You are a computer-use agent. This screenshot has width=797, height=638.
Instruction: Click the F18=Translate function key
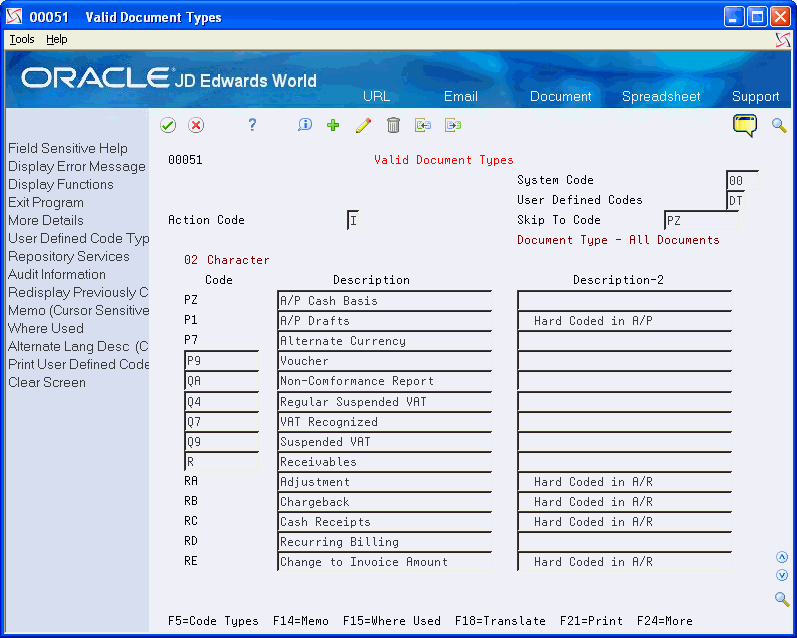pos(500,621)
